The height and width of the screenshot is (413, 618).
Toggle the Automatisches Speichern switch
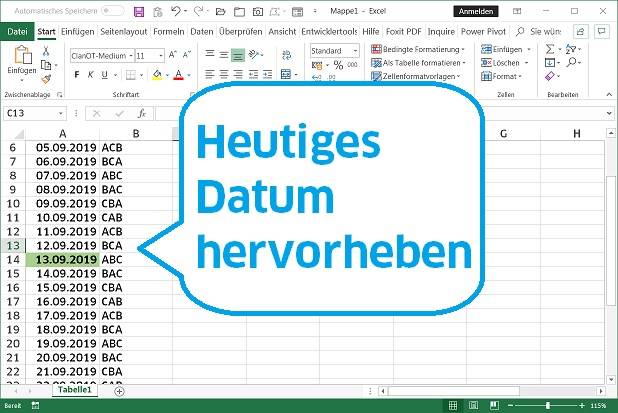tap(113, 11)
